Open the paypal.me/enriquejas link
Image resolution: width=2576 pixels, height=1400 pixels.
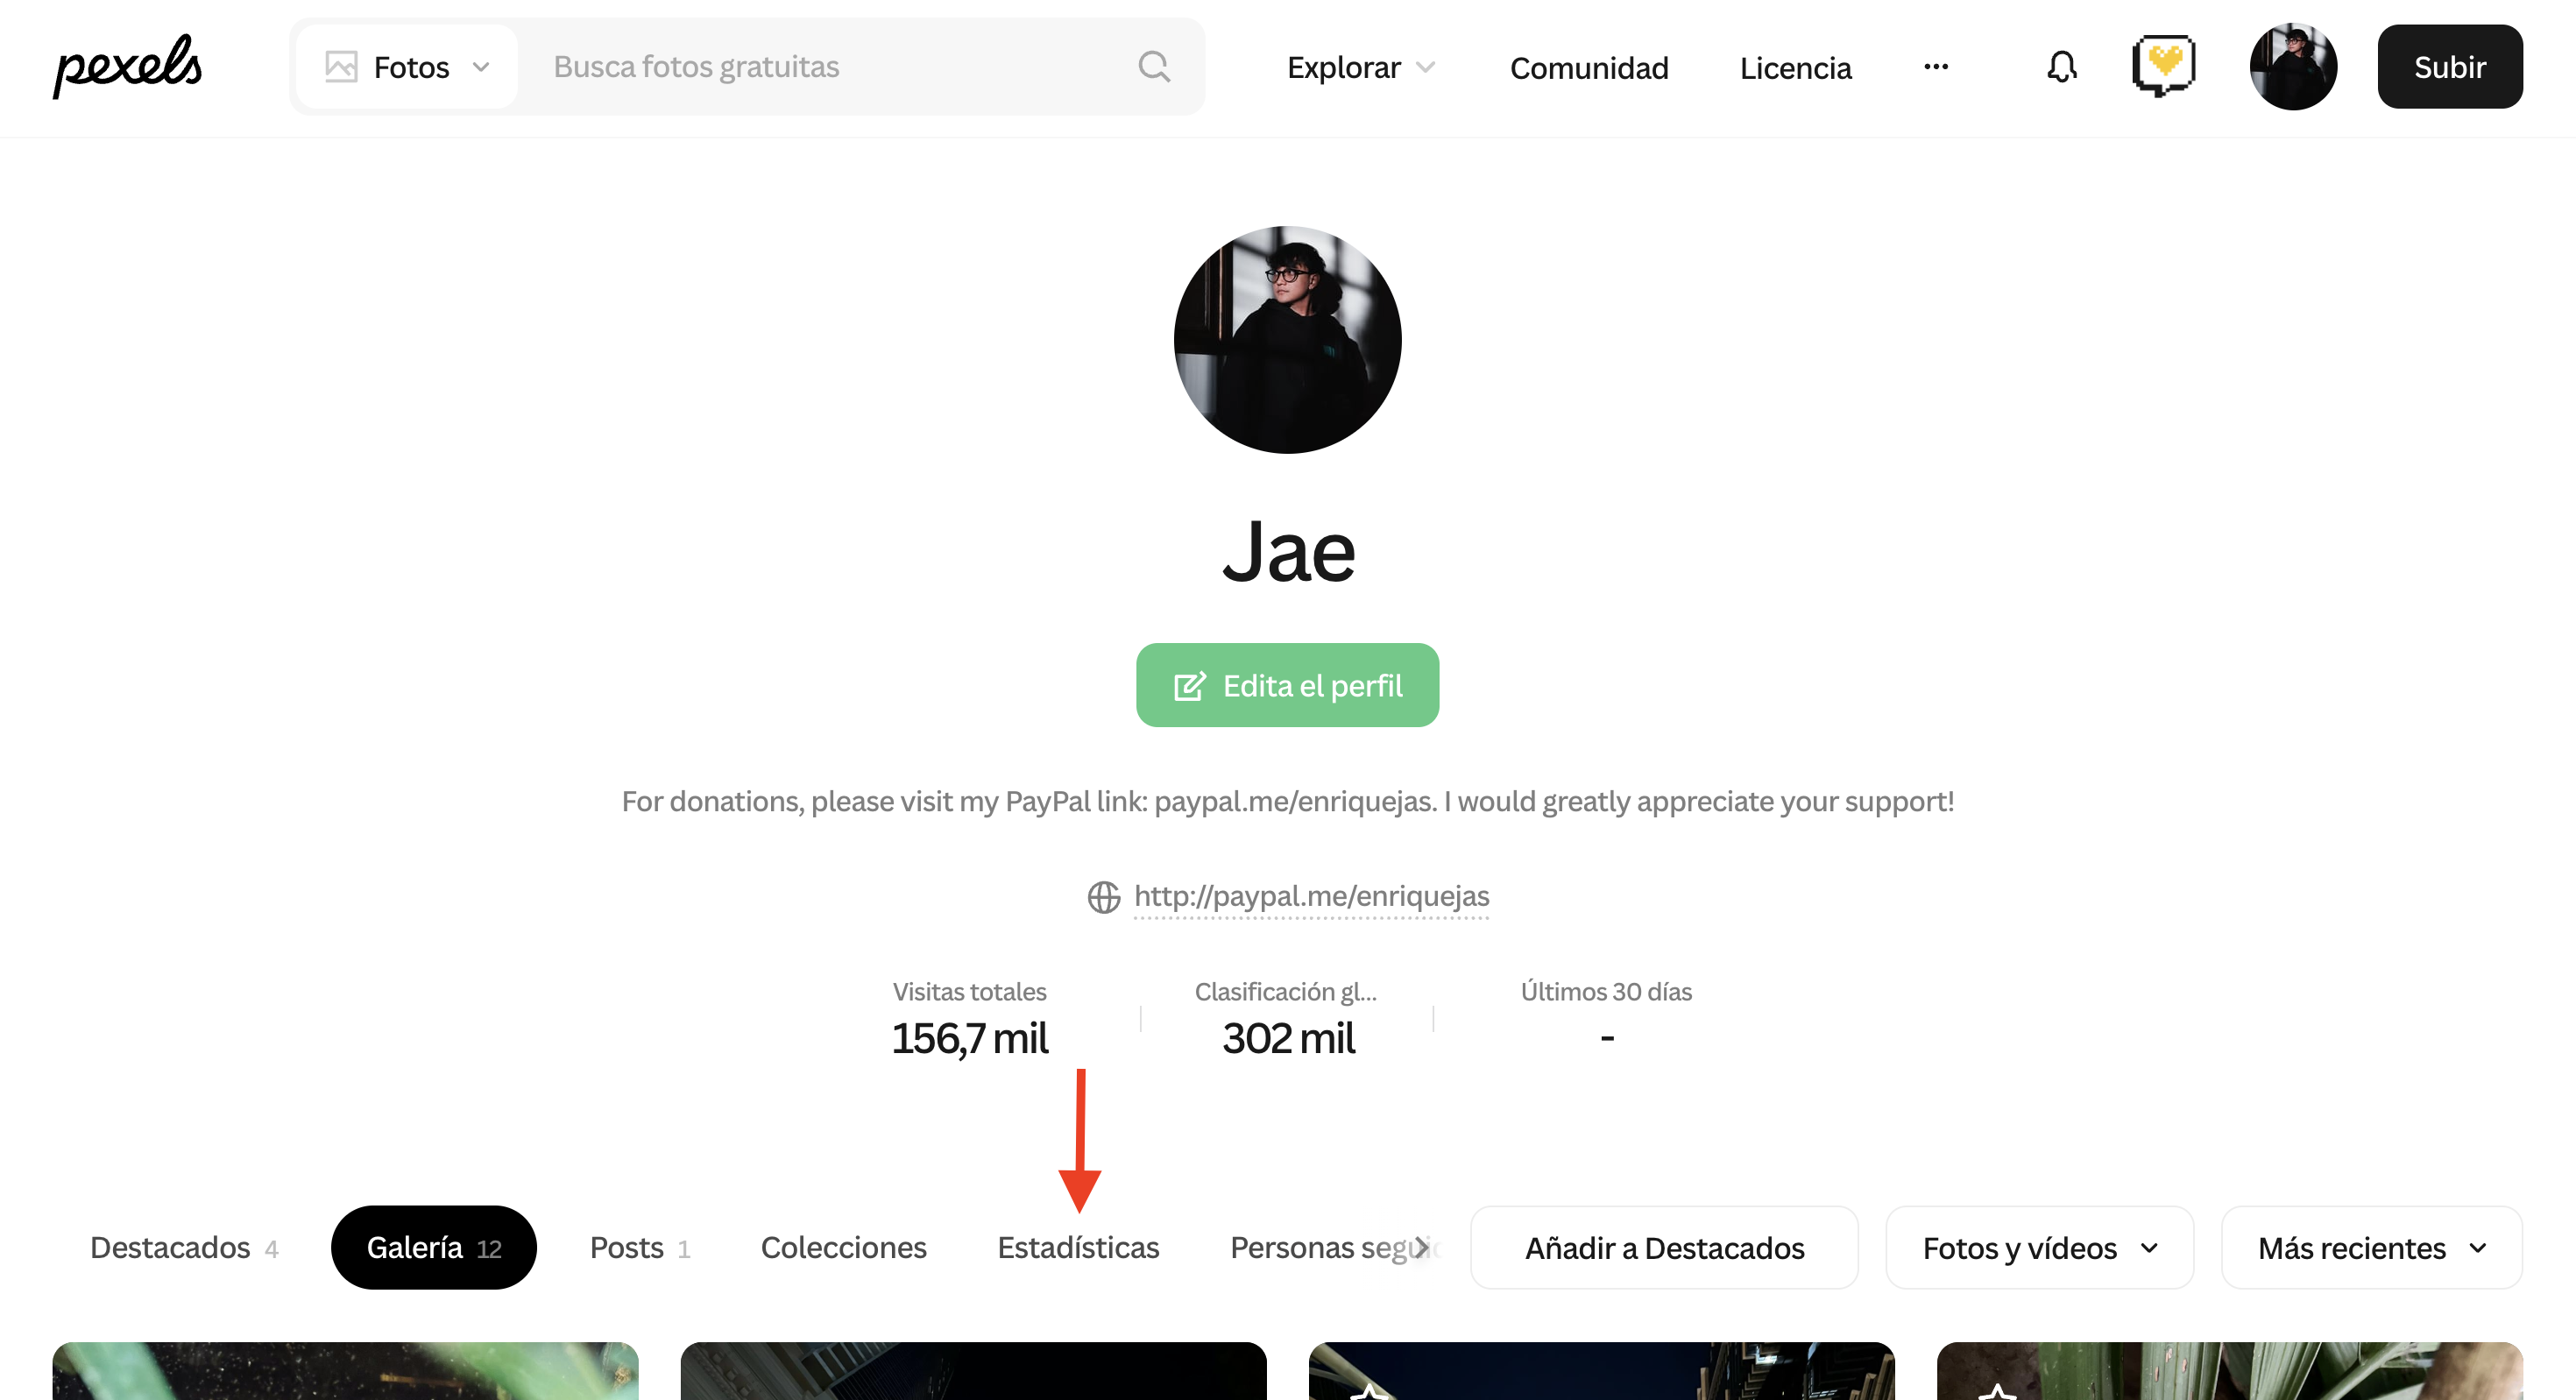1311,896
